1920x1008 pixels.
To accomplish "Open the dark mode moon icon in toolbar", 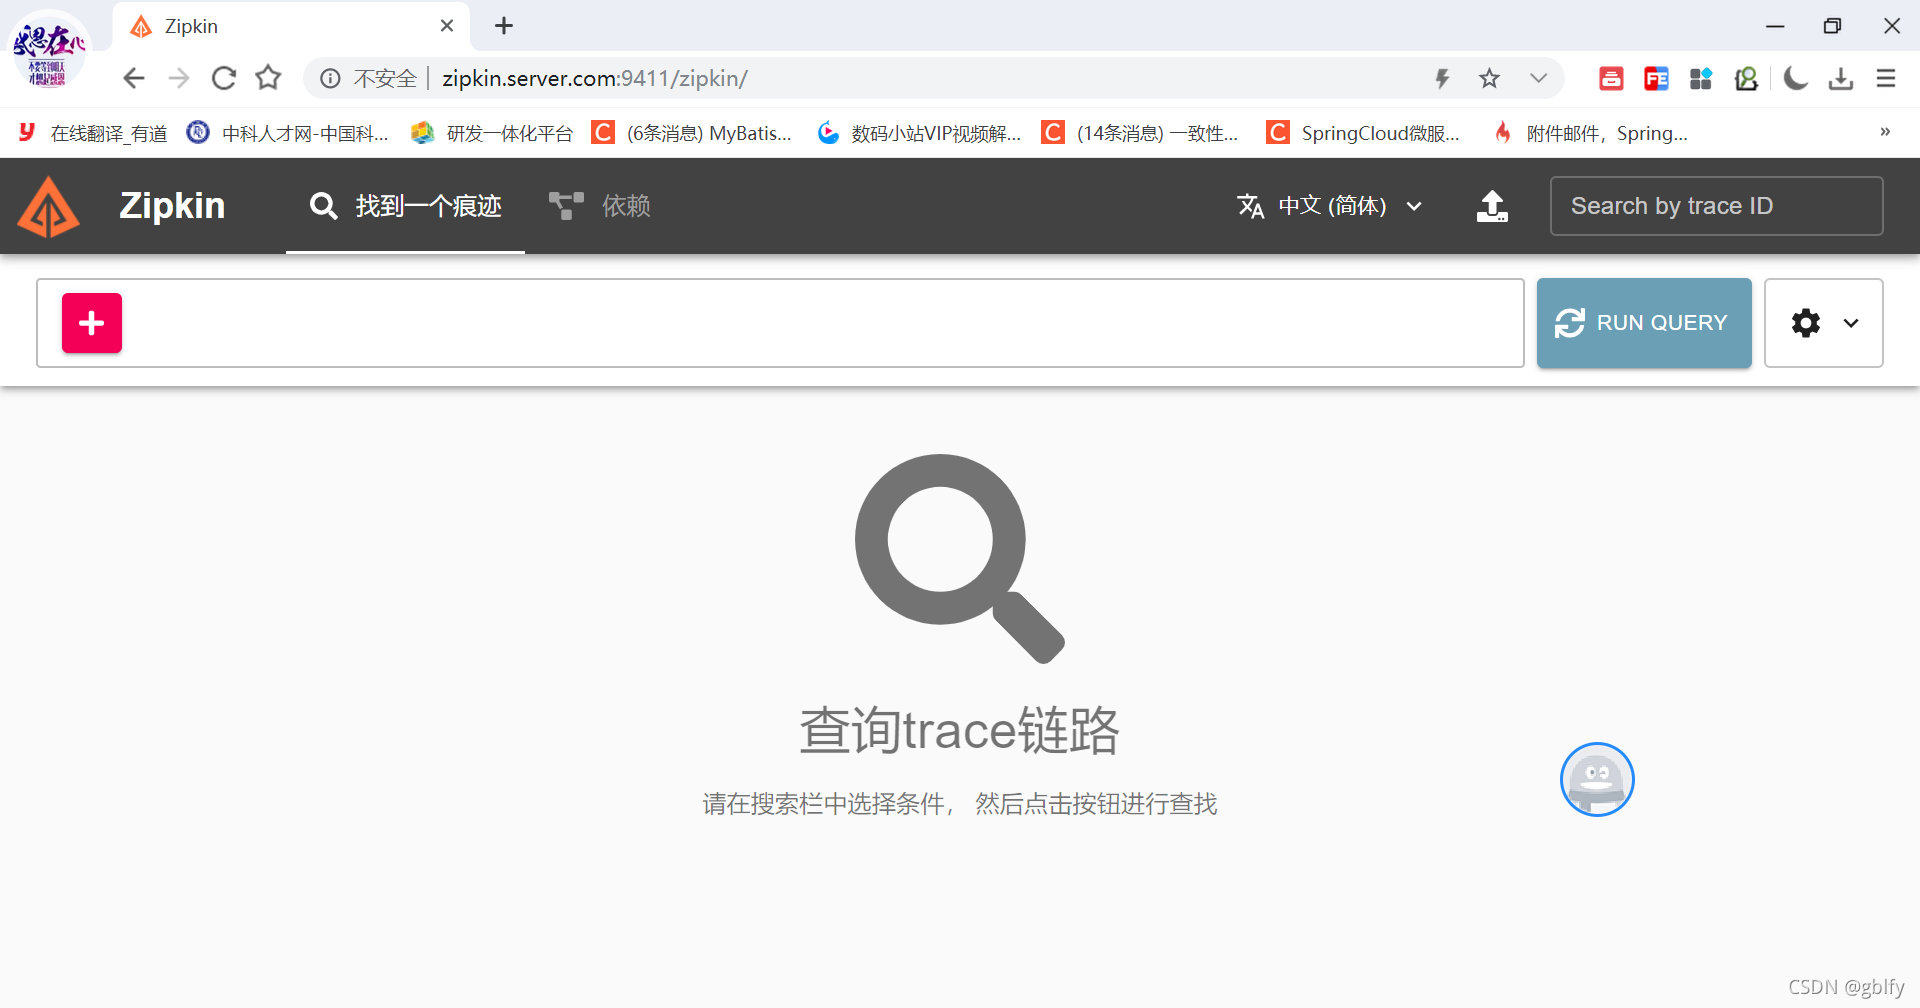I will click(x=1795, y=78).
